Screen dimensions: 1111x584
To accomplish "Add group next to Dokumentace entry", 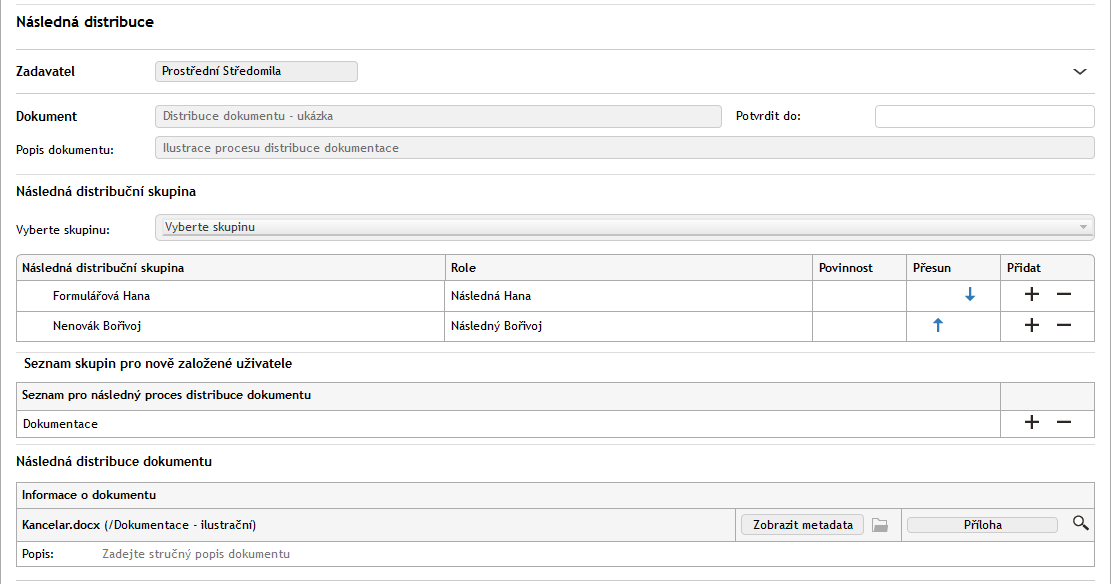I will (1032, 423).
